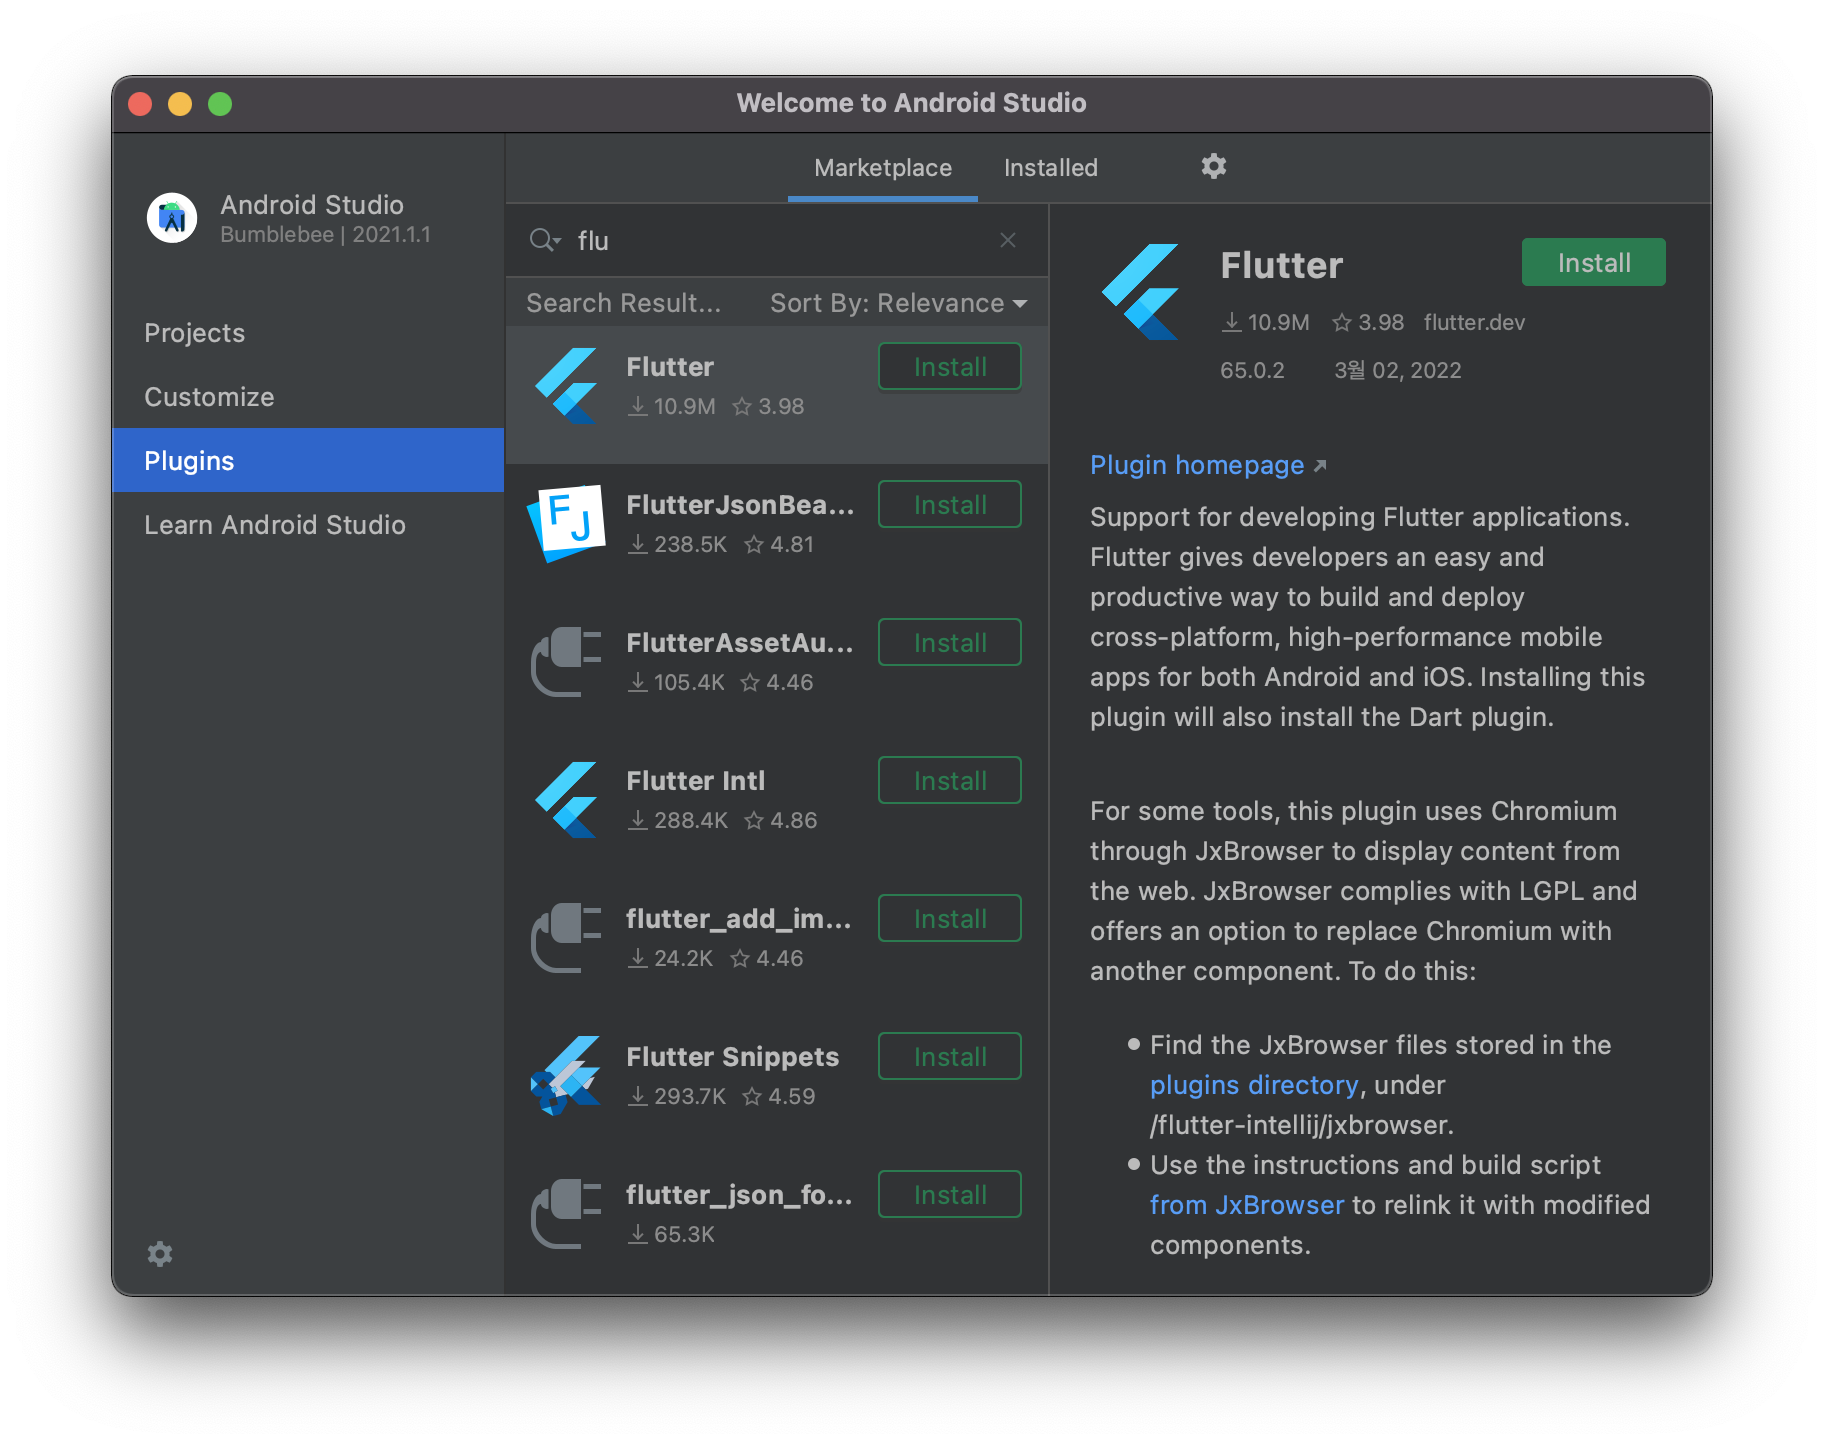Click the Bumblebee | 2021.1.1 version label

[x=325, y=235]
